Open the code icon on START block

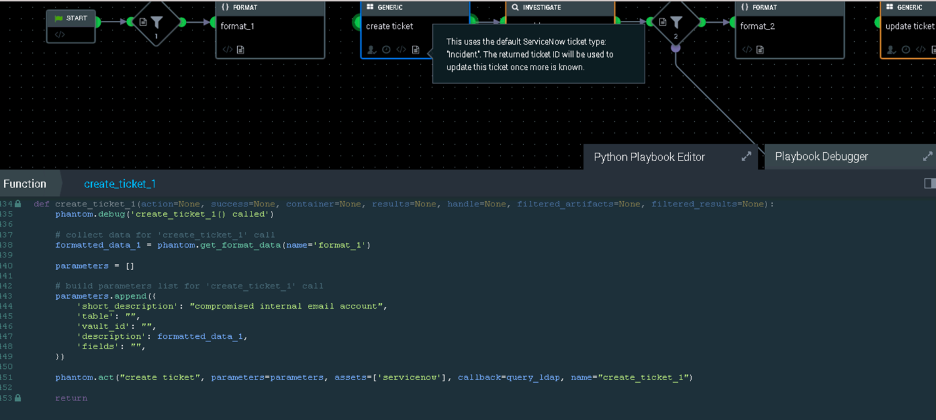click(x=60, y=35)
